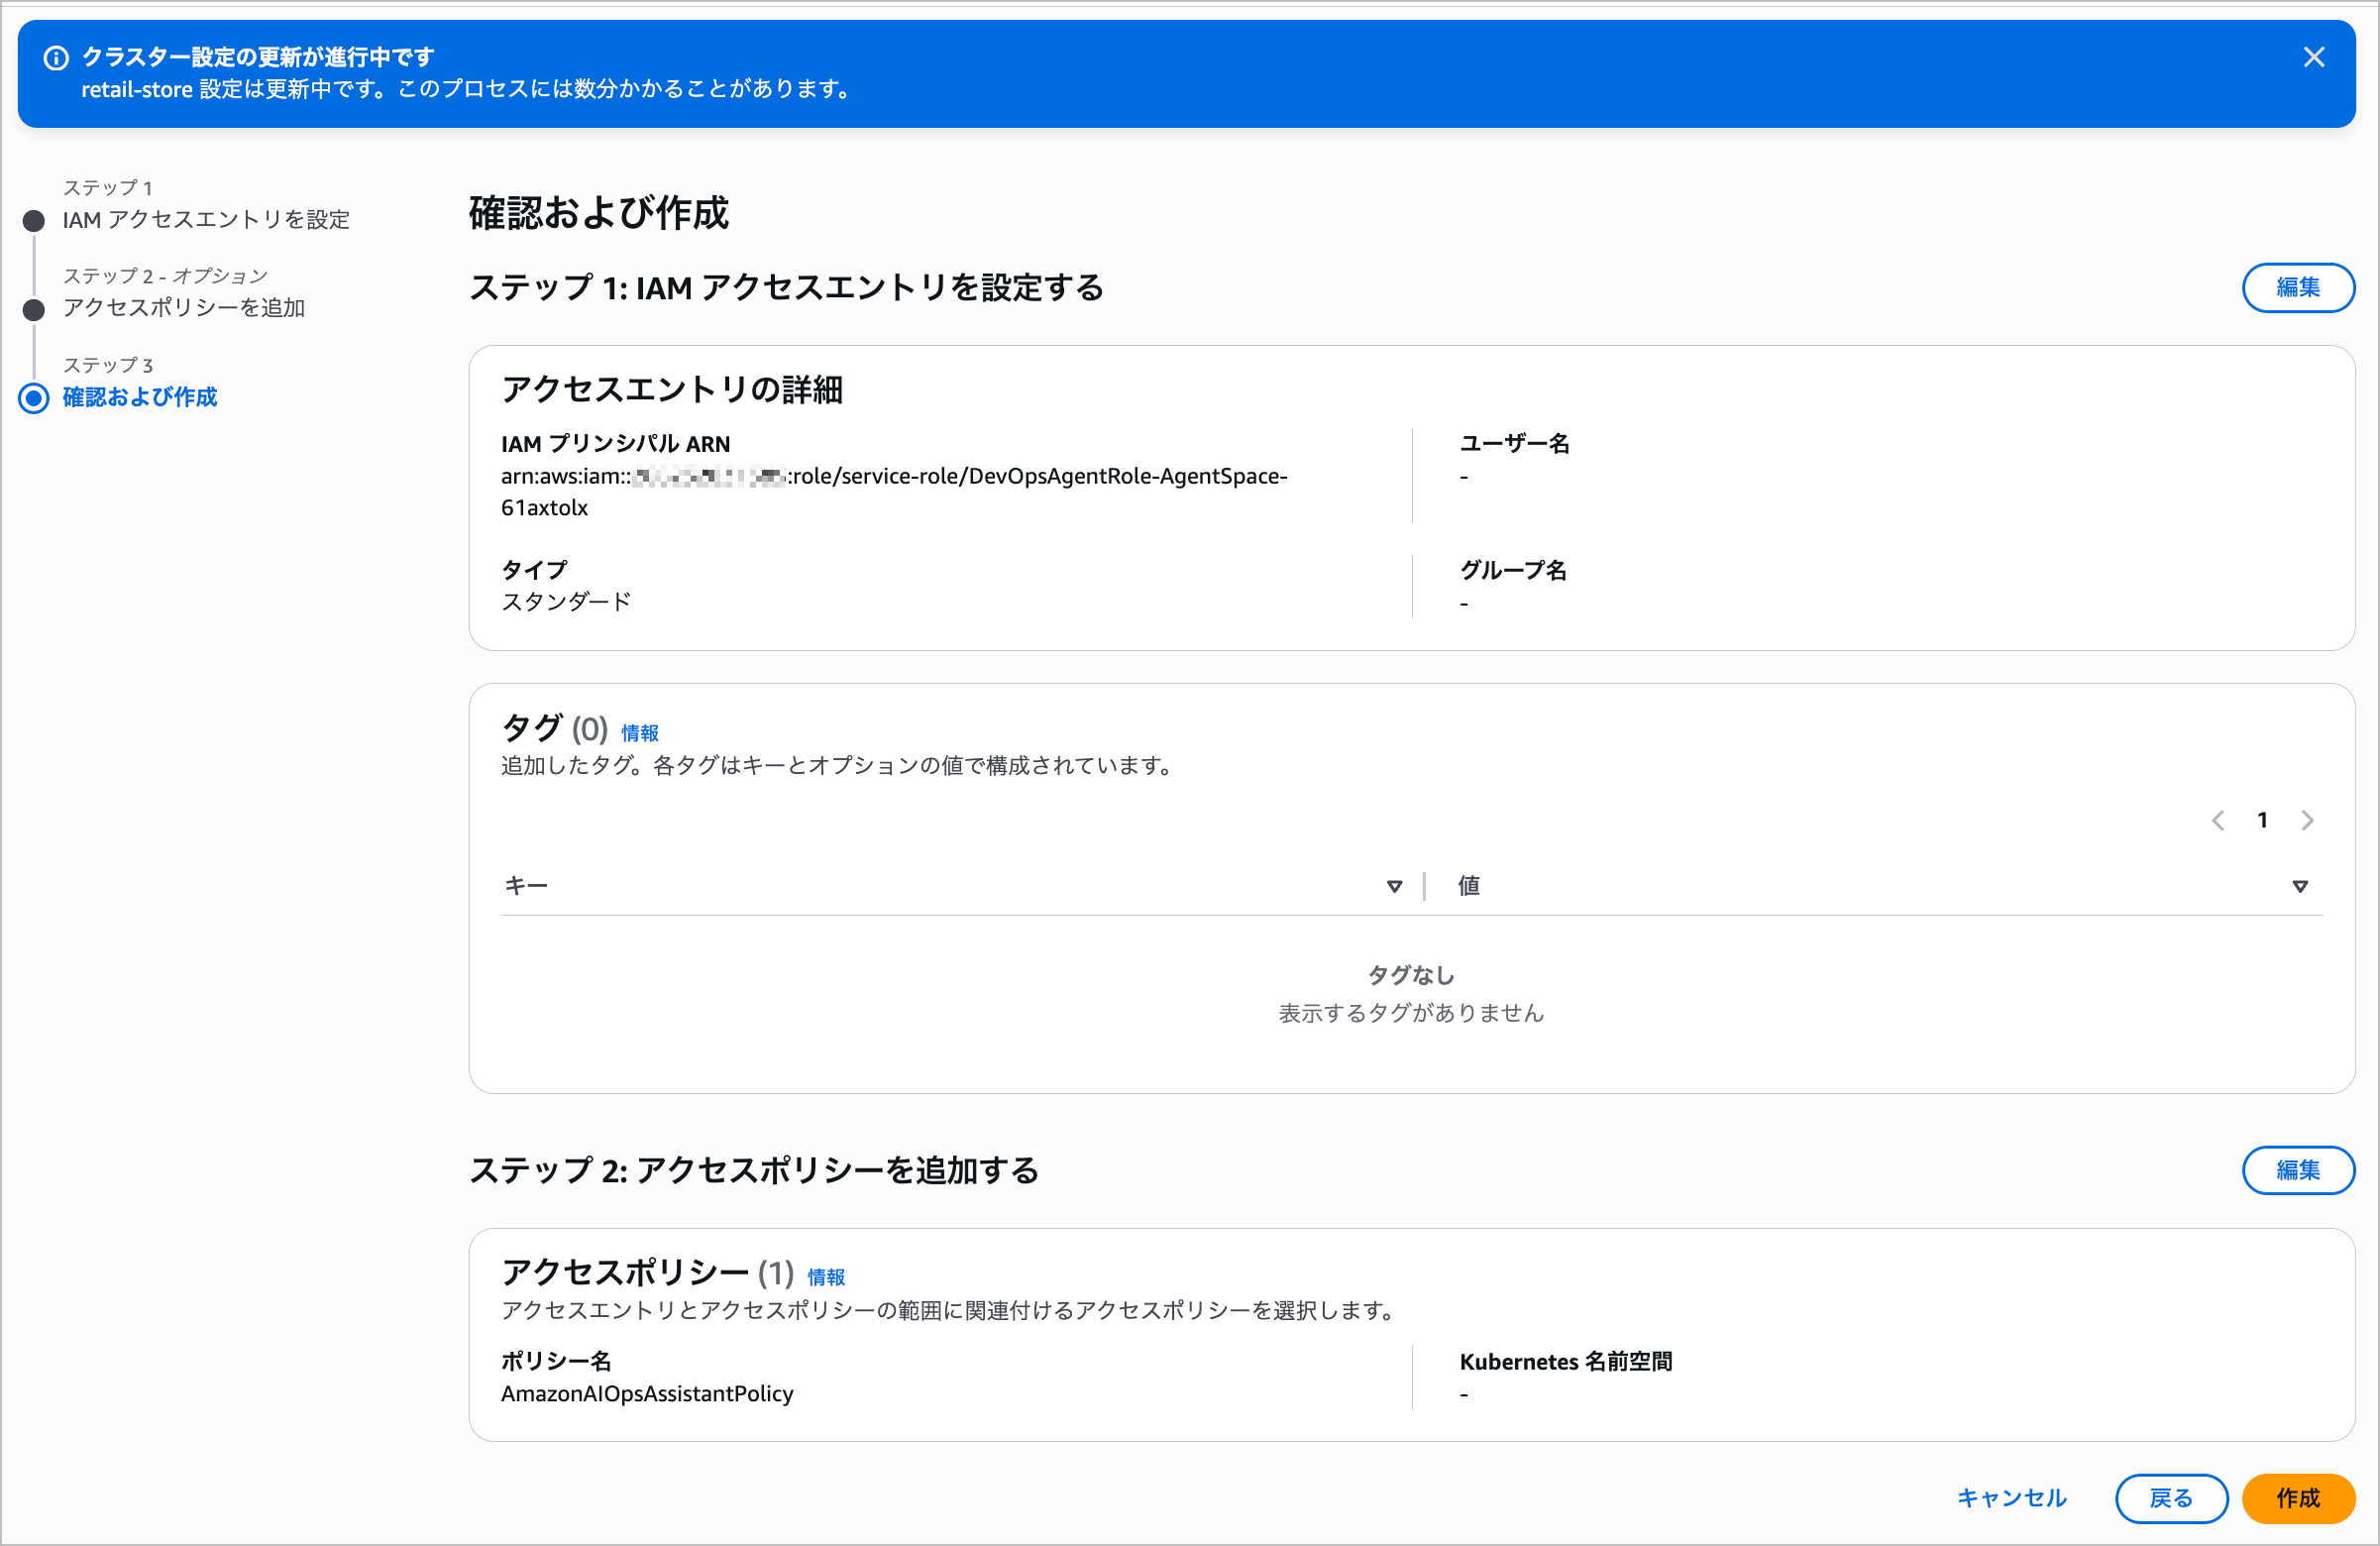This screenshot has height=1546, width=2380.
Task: Click キャンセル to cancel the wizard
Action: [2011, 1497]
